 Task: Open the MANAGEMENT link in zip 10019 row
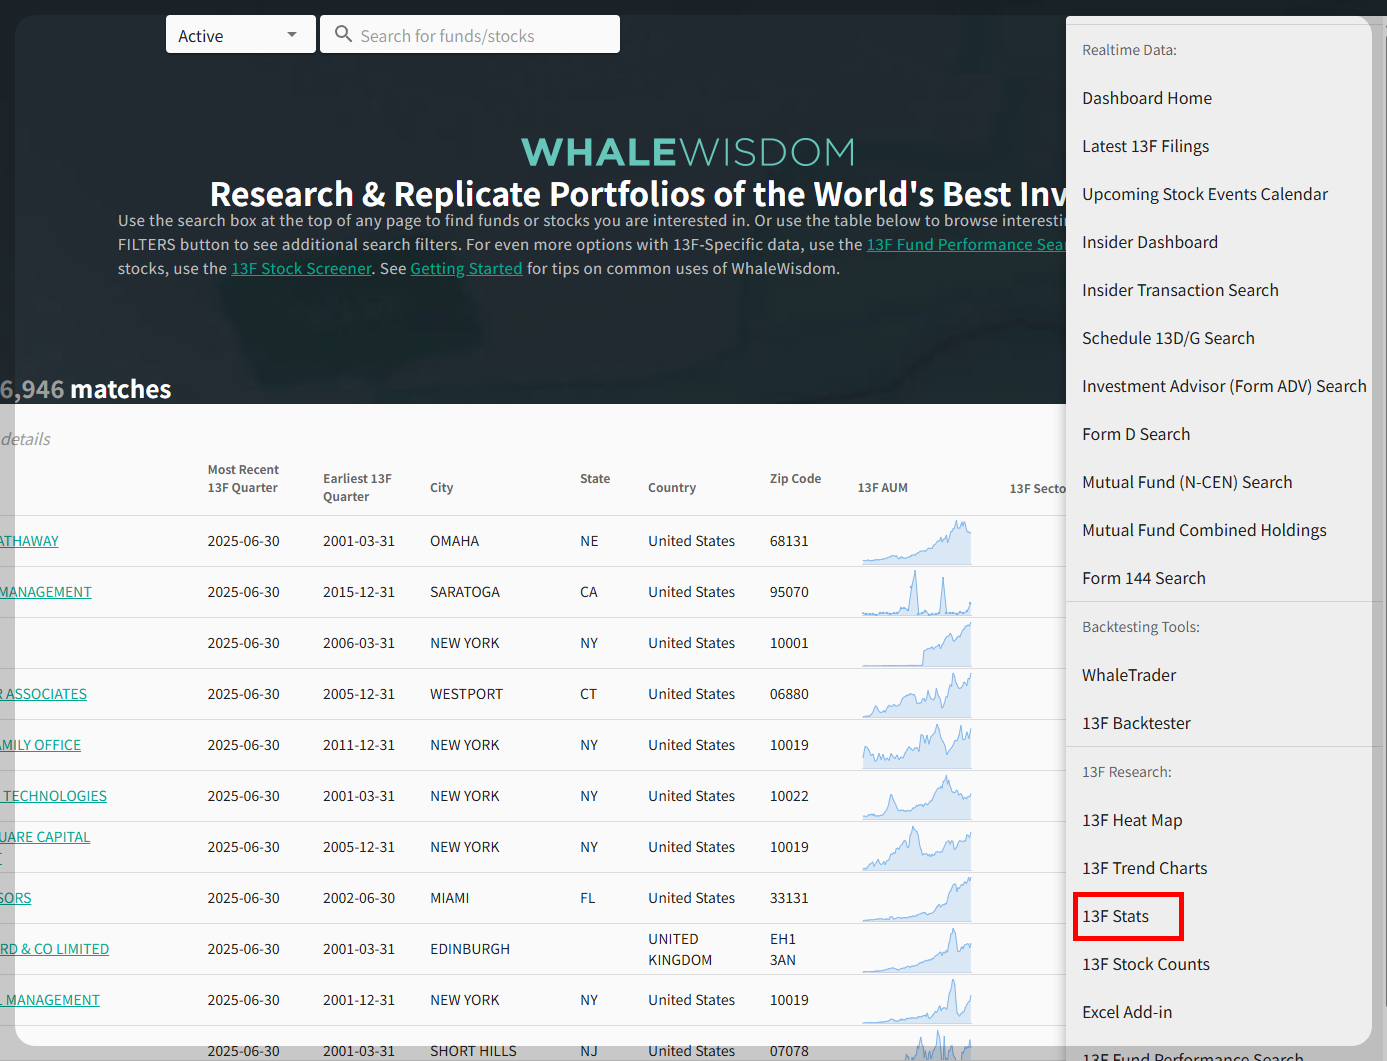50,1000
